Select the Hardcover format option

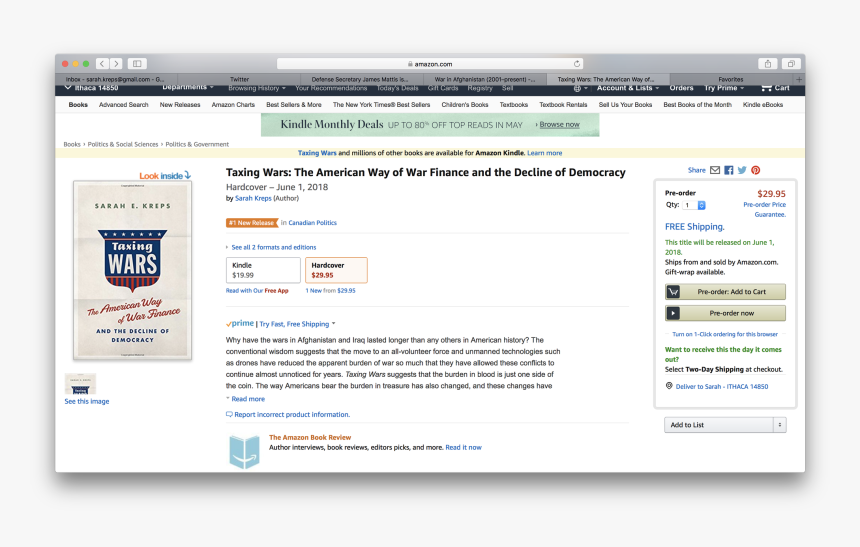tap(336, 270)
